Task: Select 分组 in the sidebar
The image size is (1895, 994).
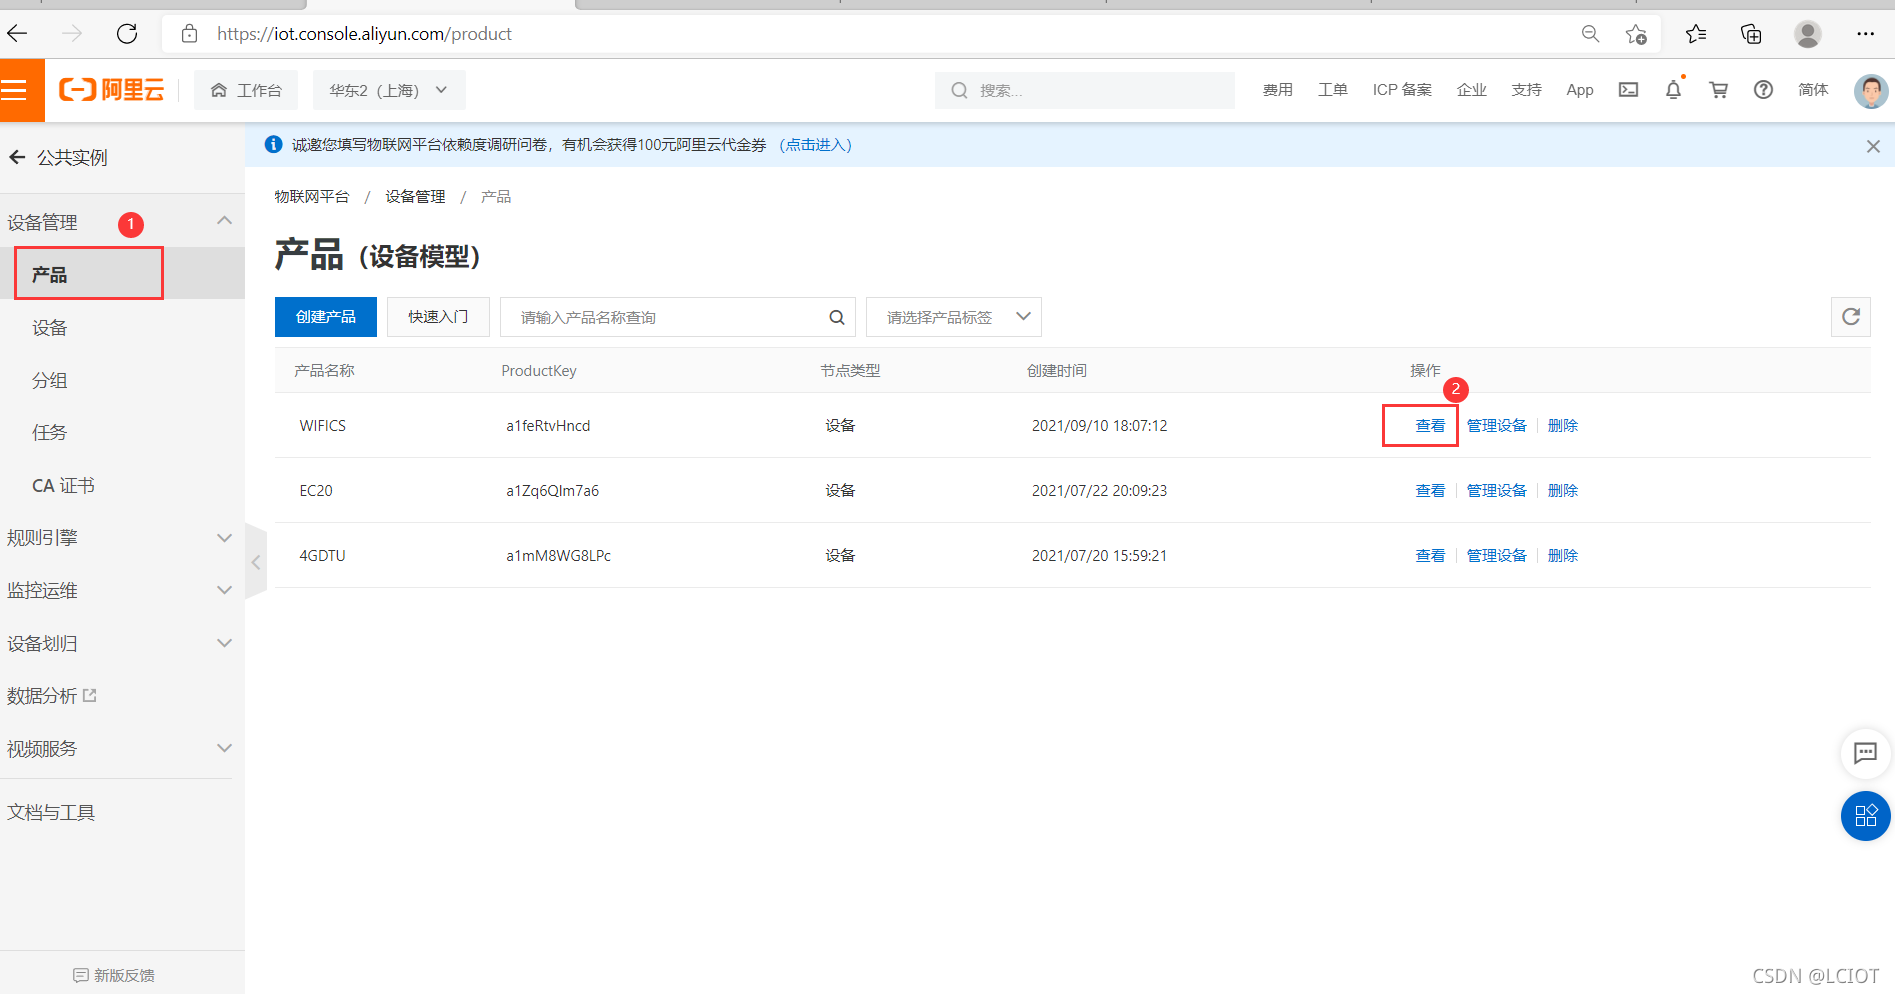Action: click(49, 380)
